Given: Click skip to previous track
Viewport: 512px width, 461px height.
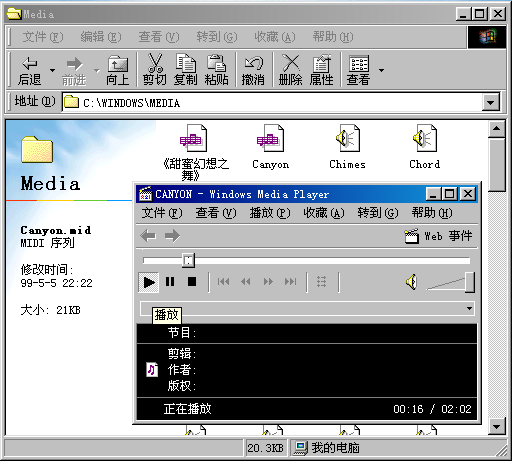Looking at the screenshot, I should (223, 282).
